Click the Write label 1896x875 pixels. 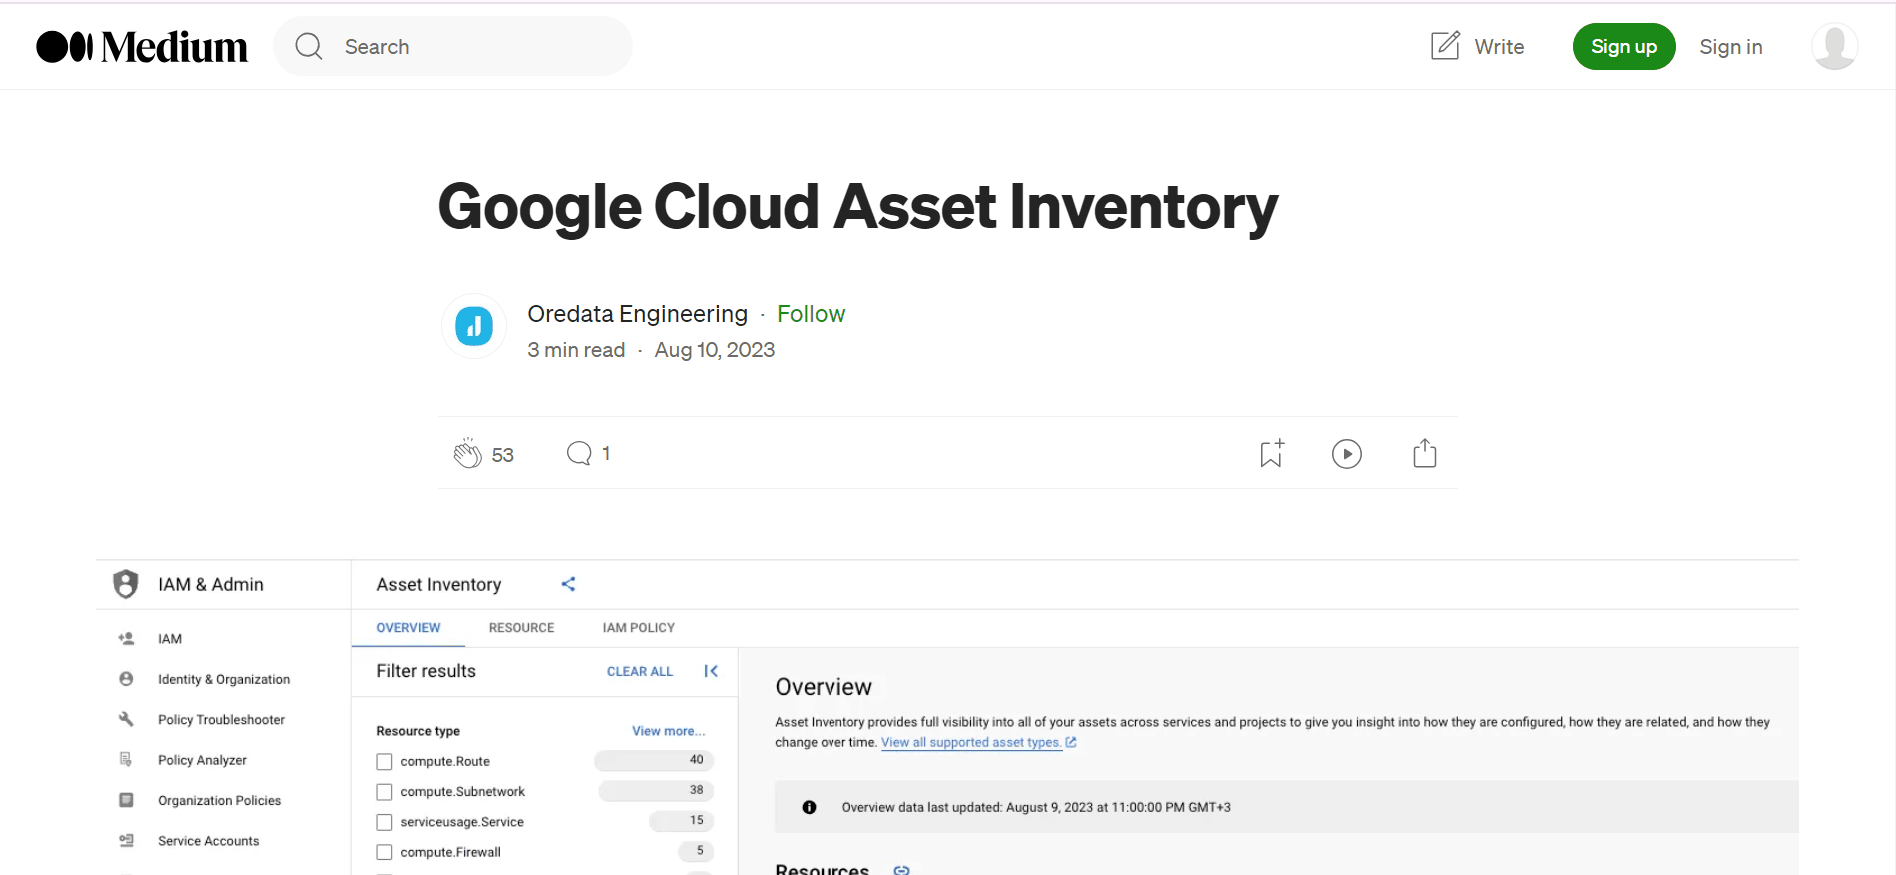(1499, 47)
